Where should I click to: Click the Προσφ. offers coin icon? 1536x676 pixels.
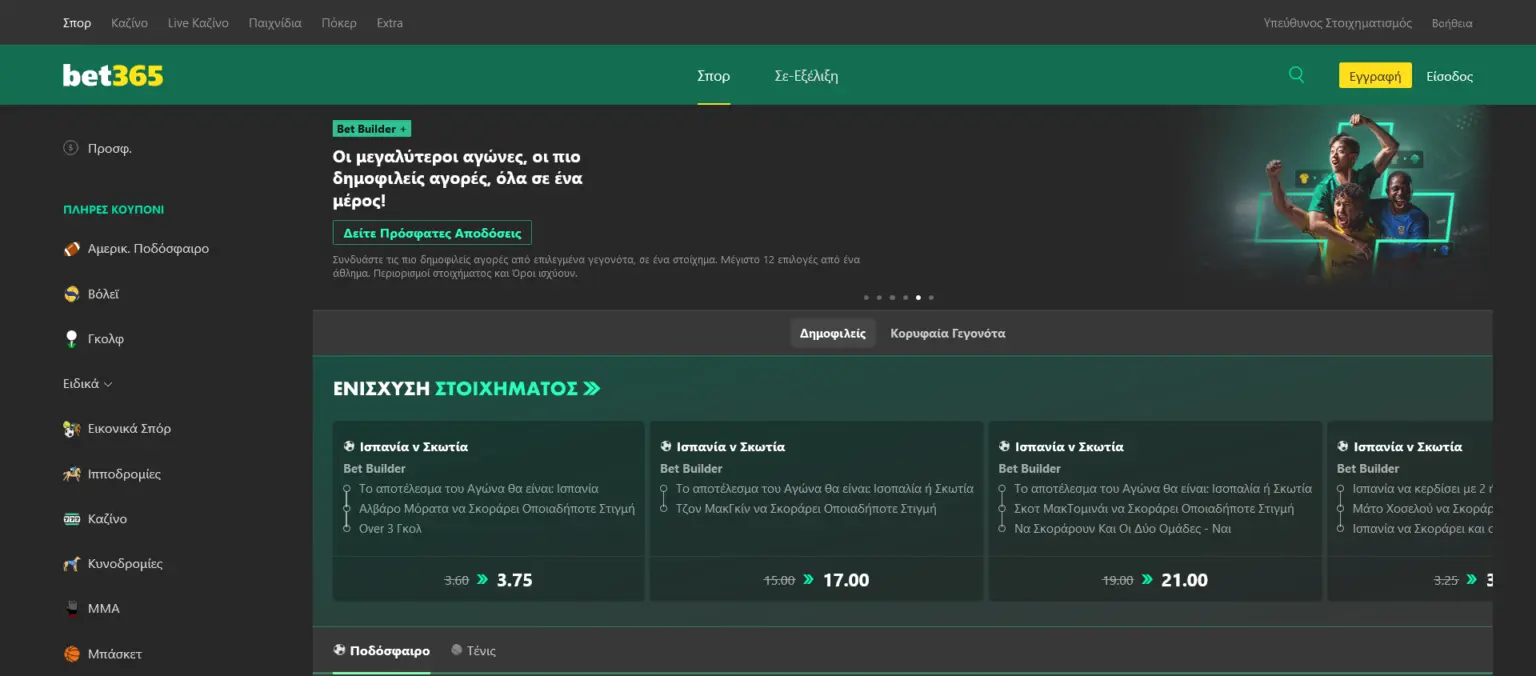click(71, 148)
